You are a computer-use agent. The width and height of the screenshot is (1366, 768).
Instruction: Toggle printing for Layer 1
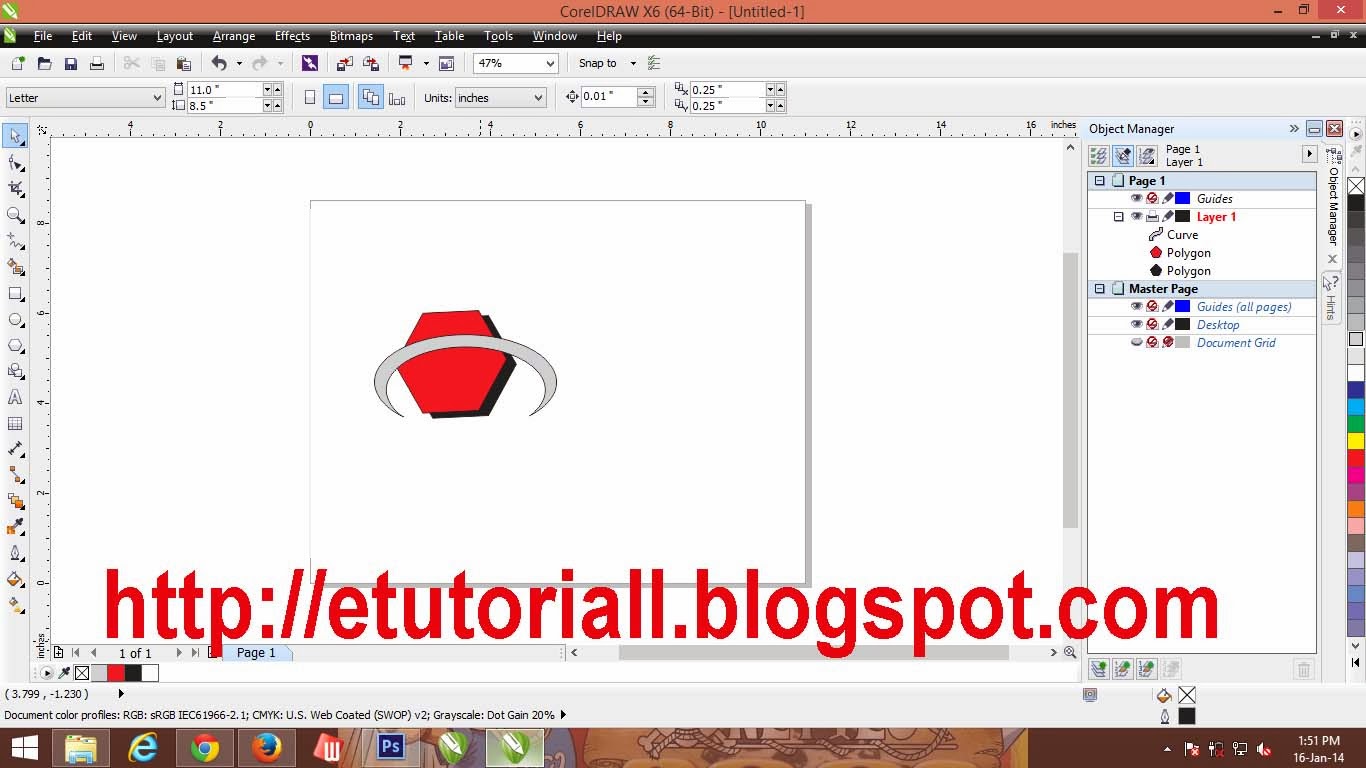coord(1152,217)
